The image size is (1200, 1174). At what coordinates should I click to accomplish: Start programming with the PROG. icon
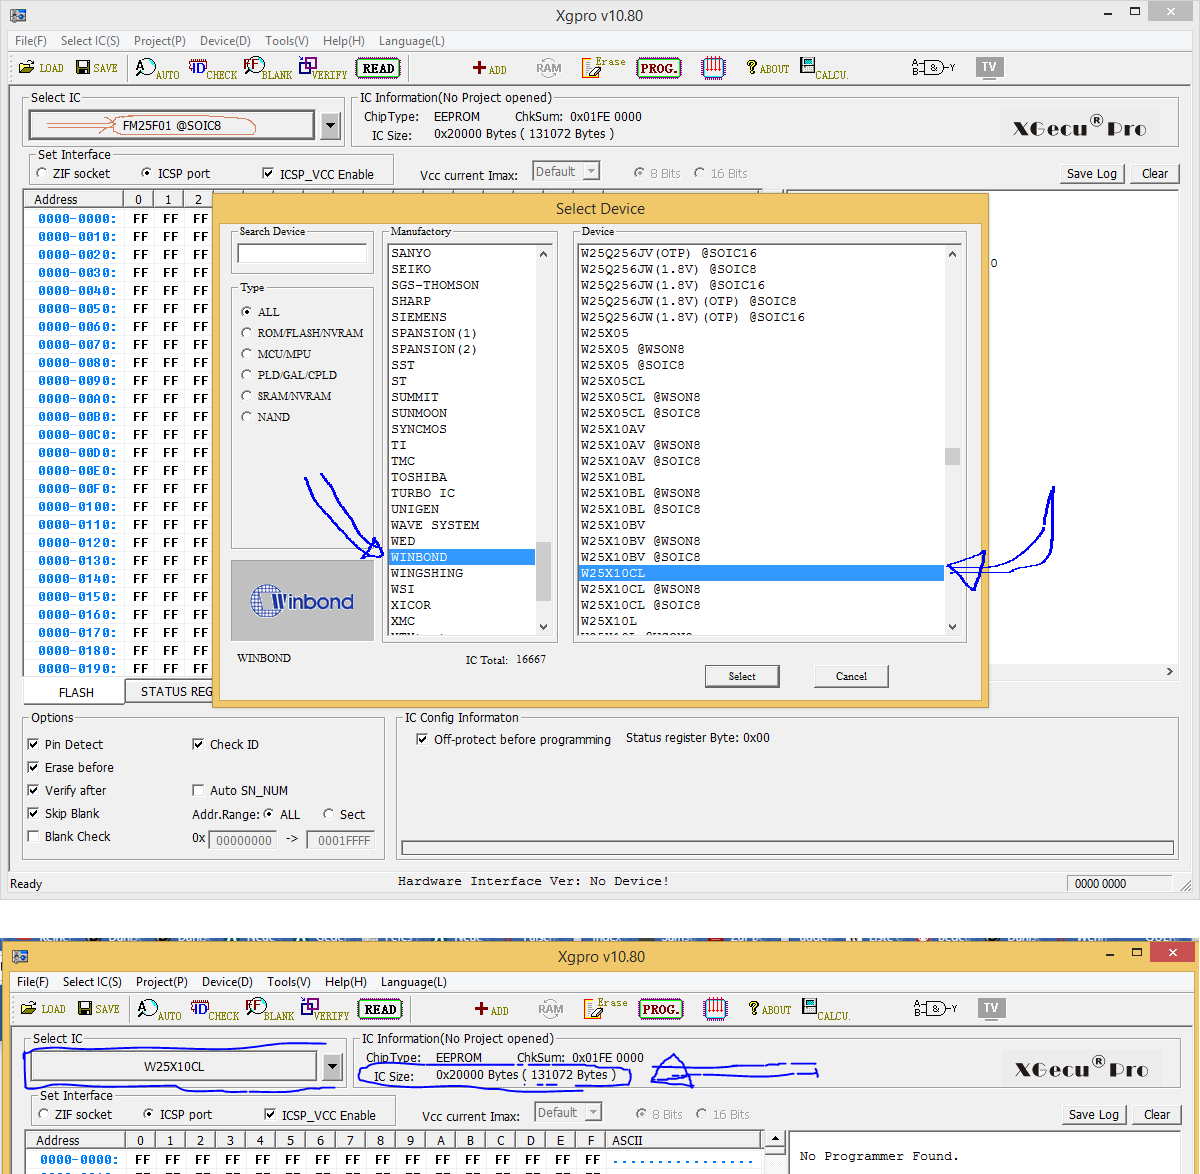[x=659, y=68]
